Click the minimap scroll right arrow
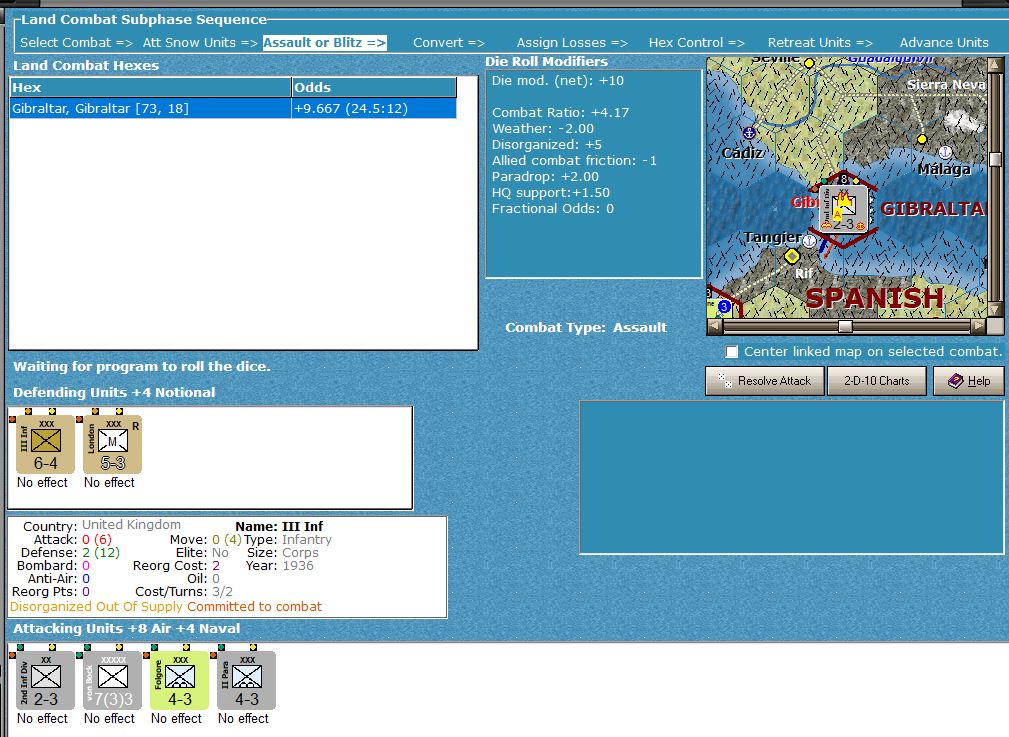The height and width of the screenshot is (737, 1009). (979, 326)
